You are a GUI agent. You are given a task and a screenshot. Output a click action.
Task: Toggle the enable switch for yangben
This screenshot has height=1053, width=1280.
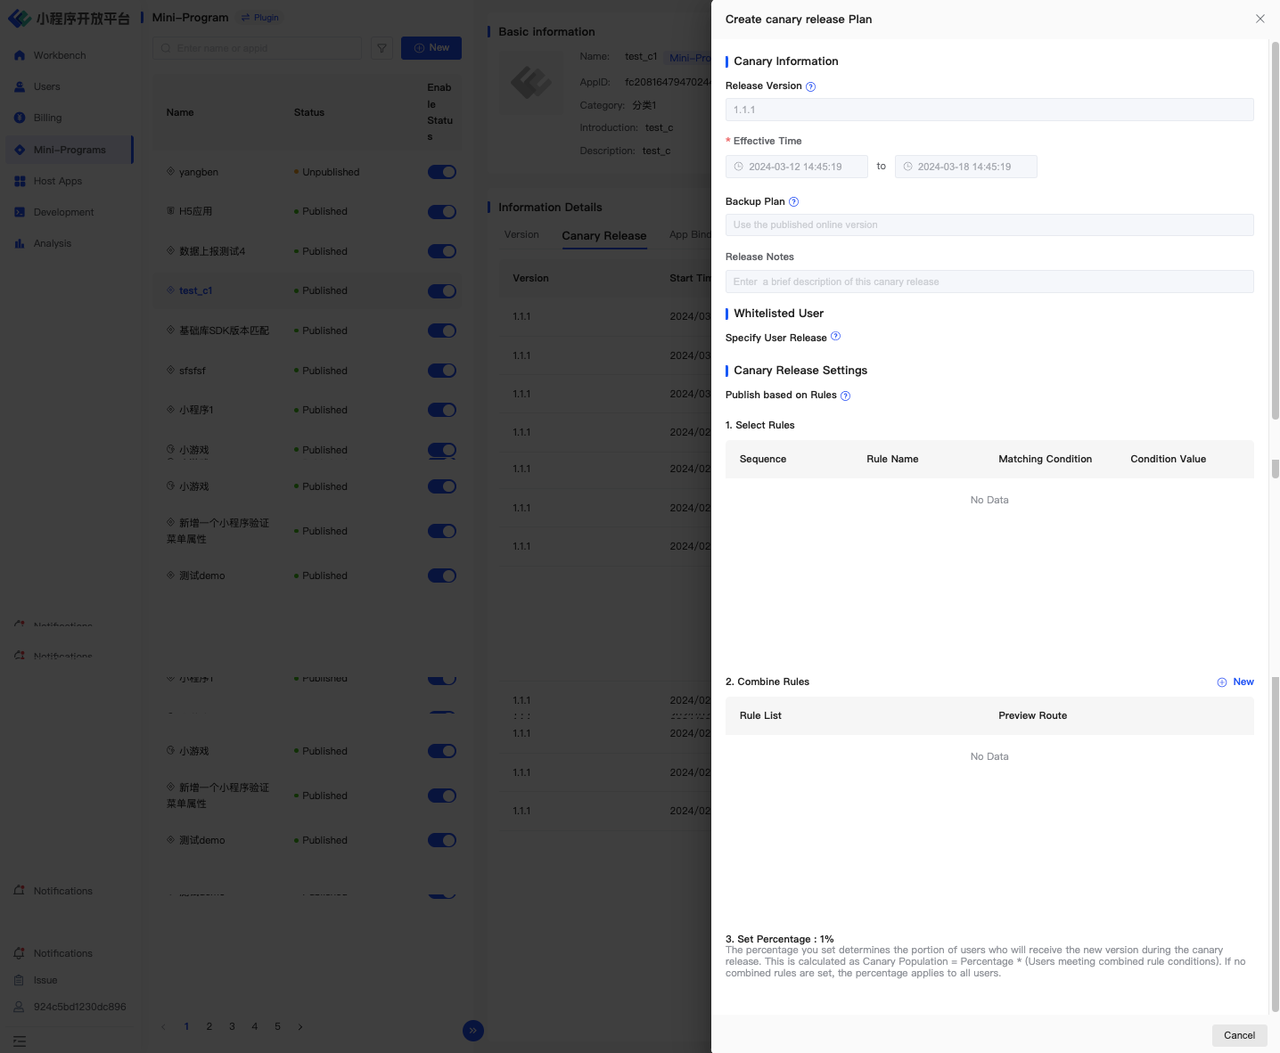(x=441, y=172)
